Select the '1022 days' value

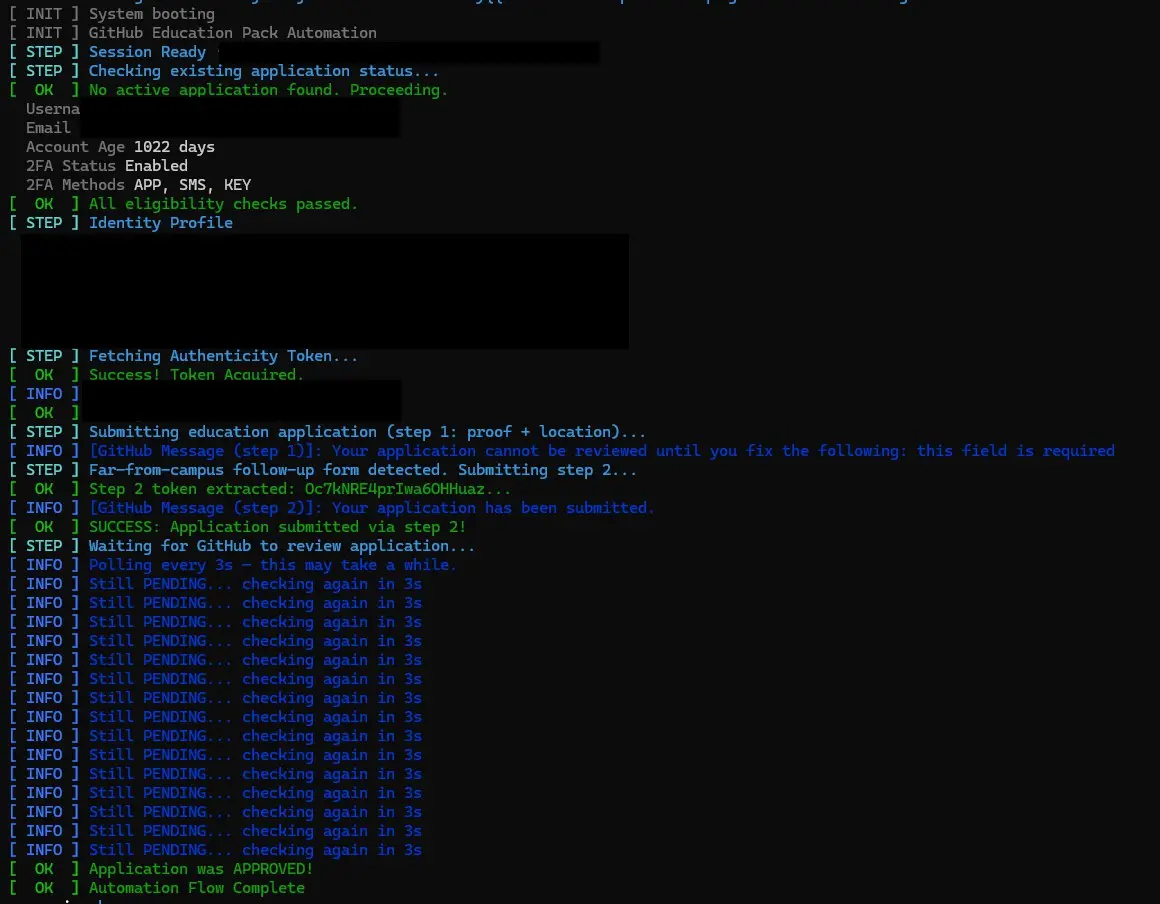[174, 147]
